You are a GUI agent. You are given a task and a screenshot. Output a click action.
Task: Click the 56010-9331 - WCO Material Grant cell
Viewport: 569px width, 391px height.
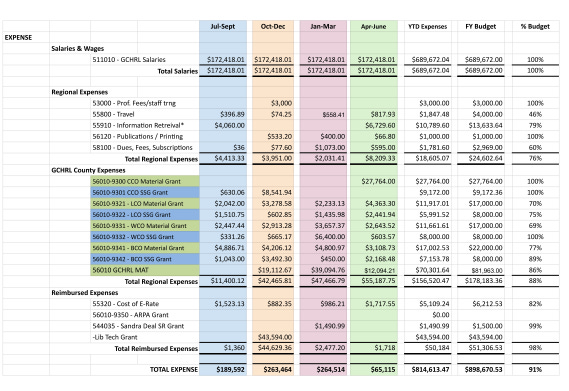[x=145, y=226]
